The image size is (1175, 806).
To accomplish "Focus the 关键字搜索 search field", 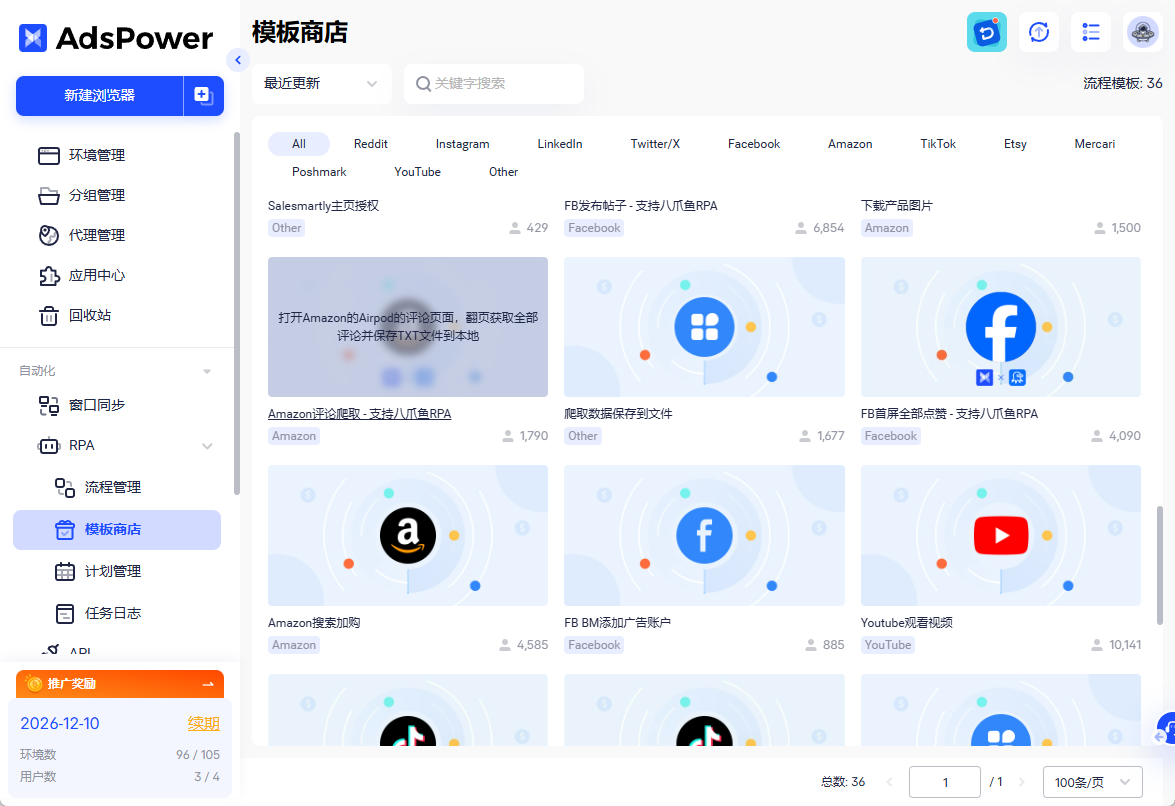I will [494, 84].
